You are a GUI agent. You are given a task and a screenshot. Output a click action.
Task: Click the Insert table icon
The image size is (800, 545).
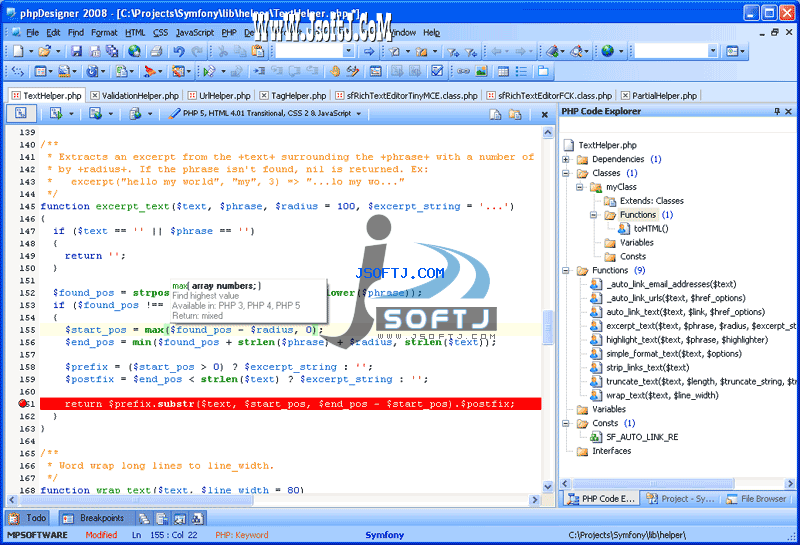504,71
